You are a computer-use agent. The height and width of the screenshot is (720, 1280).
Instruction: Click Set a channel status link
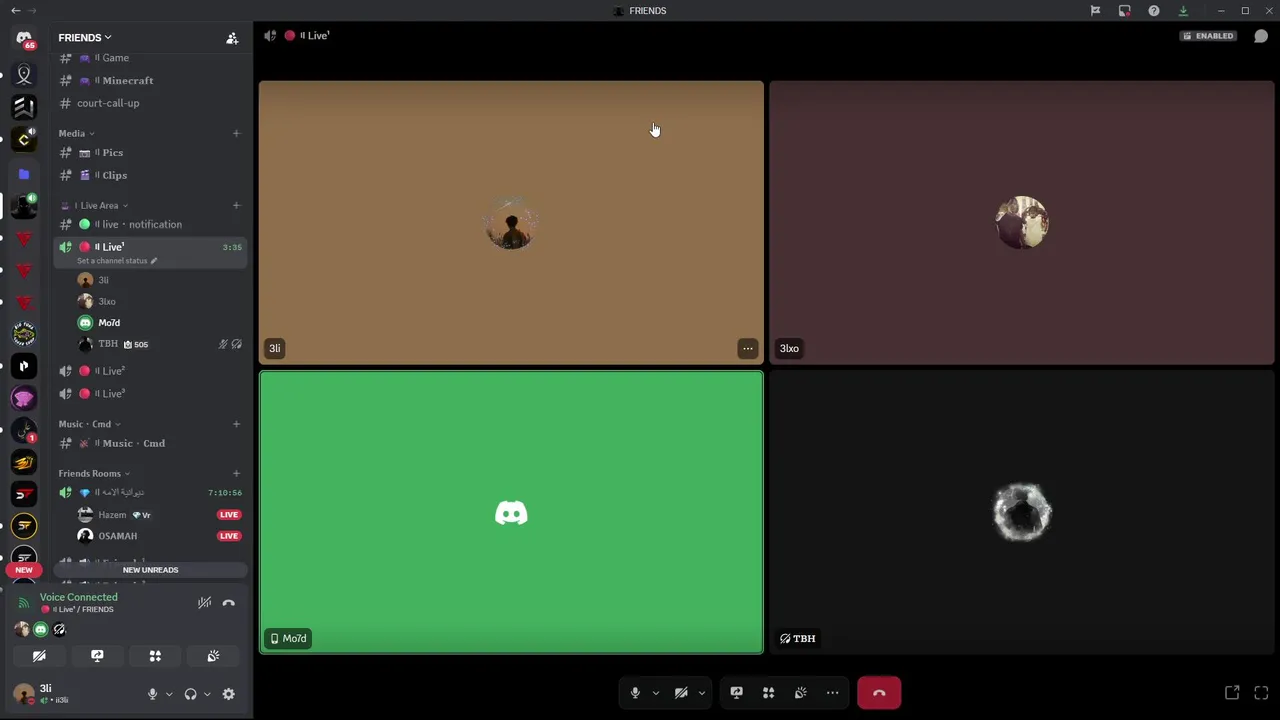point(117,261)
